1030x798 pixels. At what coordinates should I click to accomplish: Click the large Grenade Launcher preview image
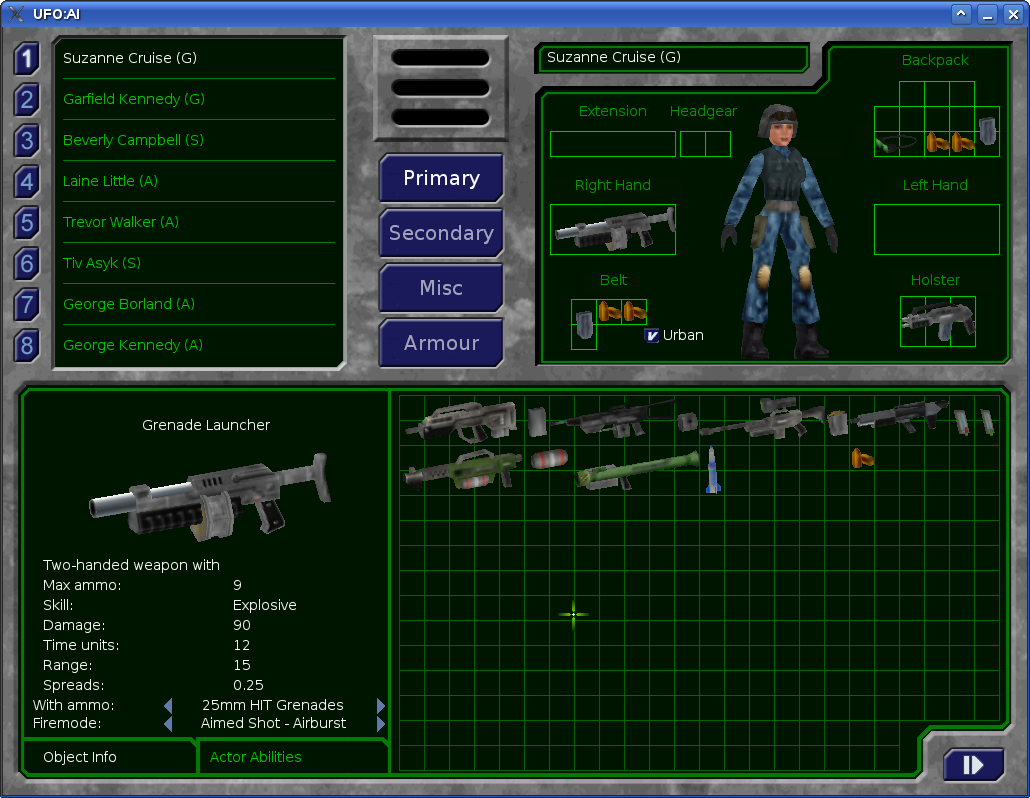point(209,496)
